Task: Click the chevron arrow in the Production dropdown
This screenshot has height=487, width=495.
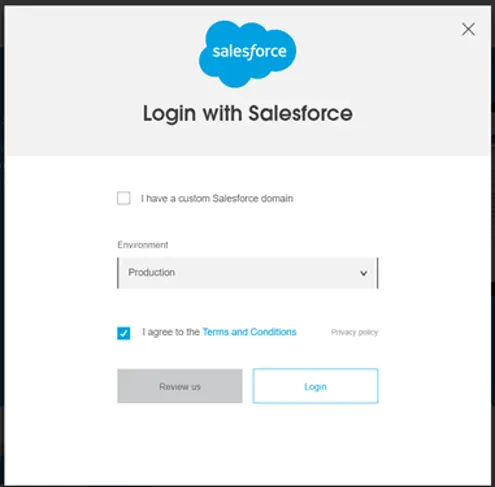Action: pos(364,273)
